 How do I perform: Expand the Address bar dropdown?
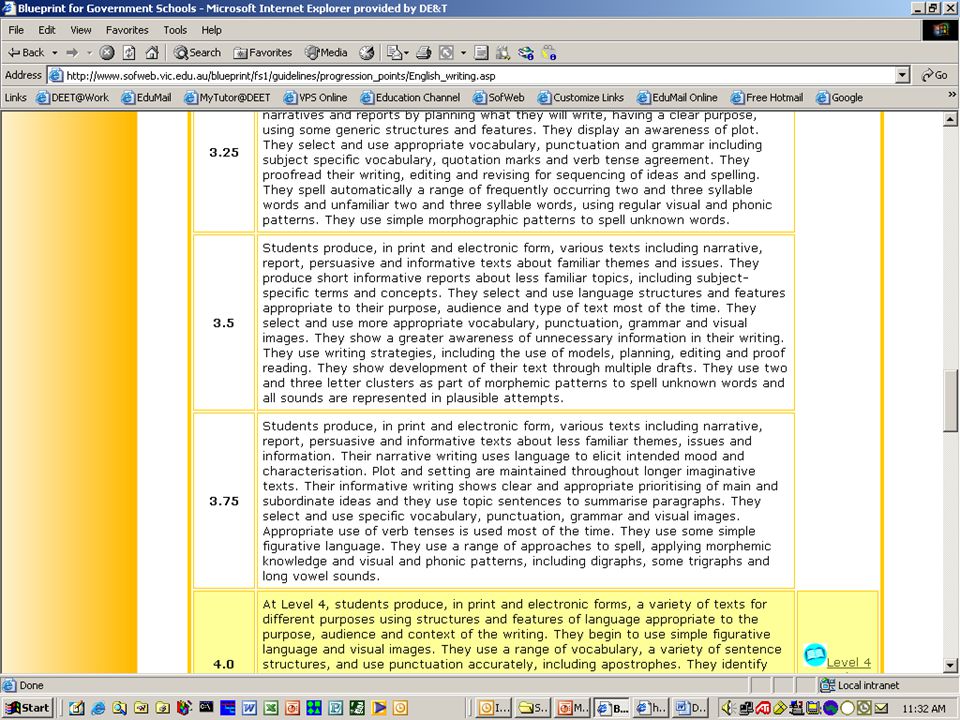click(902, 76)
